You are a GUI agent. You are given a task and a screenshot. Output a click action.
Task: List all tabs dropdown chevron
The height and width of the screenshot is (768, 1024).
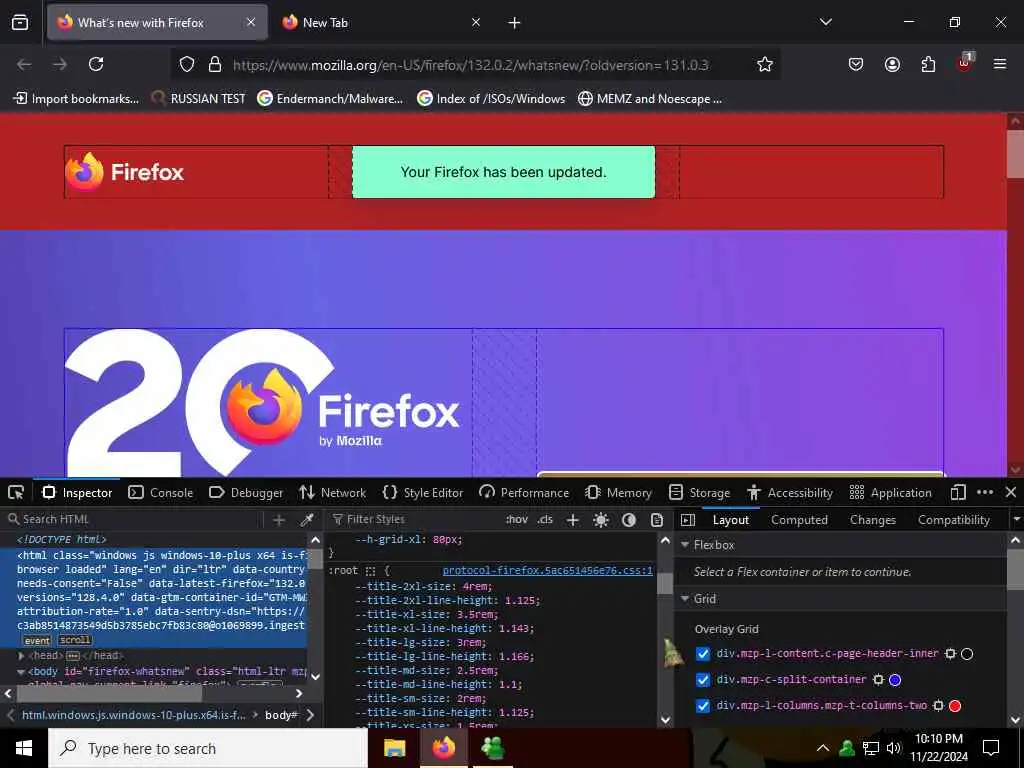pos(826,22)
